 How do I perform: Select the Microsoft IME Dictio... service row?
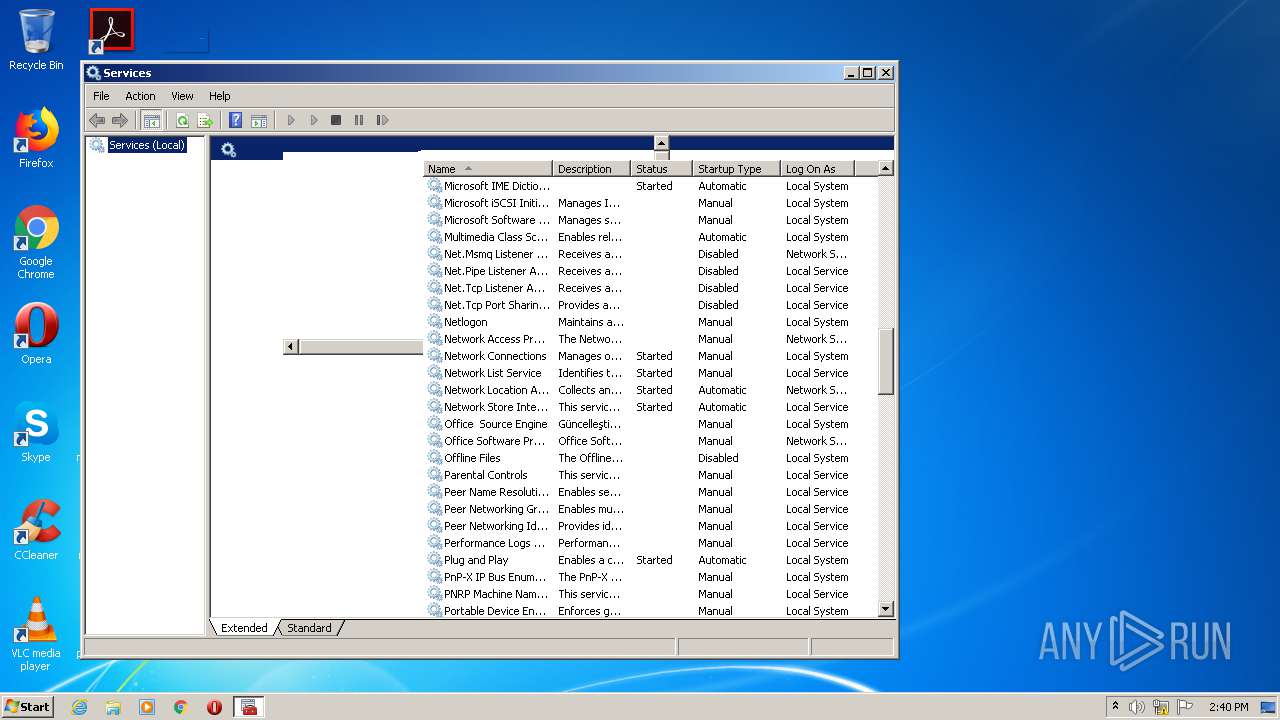tap(650, 186)
